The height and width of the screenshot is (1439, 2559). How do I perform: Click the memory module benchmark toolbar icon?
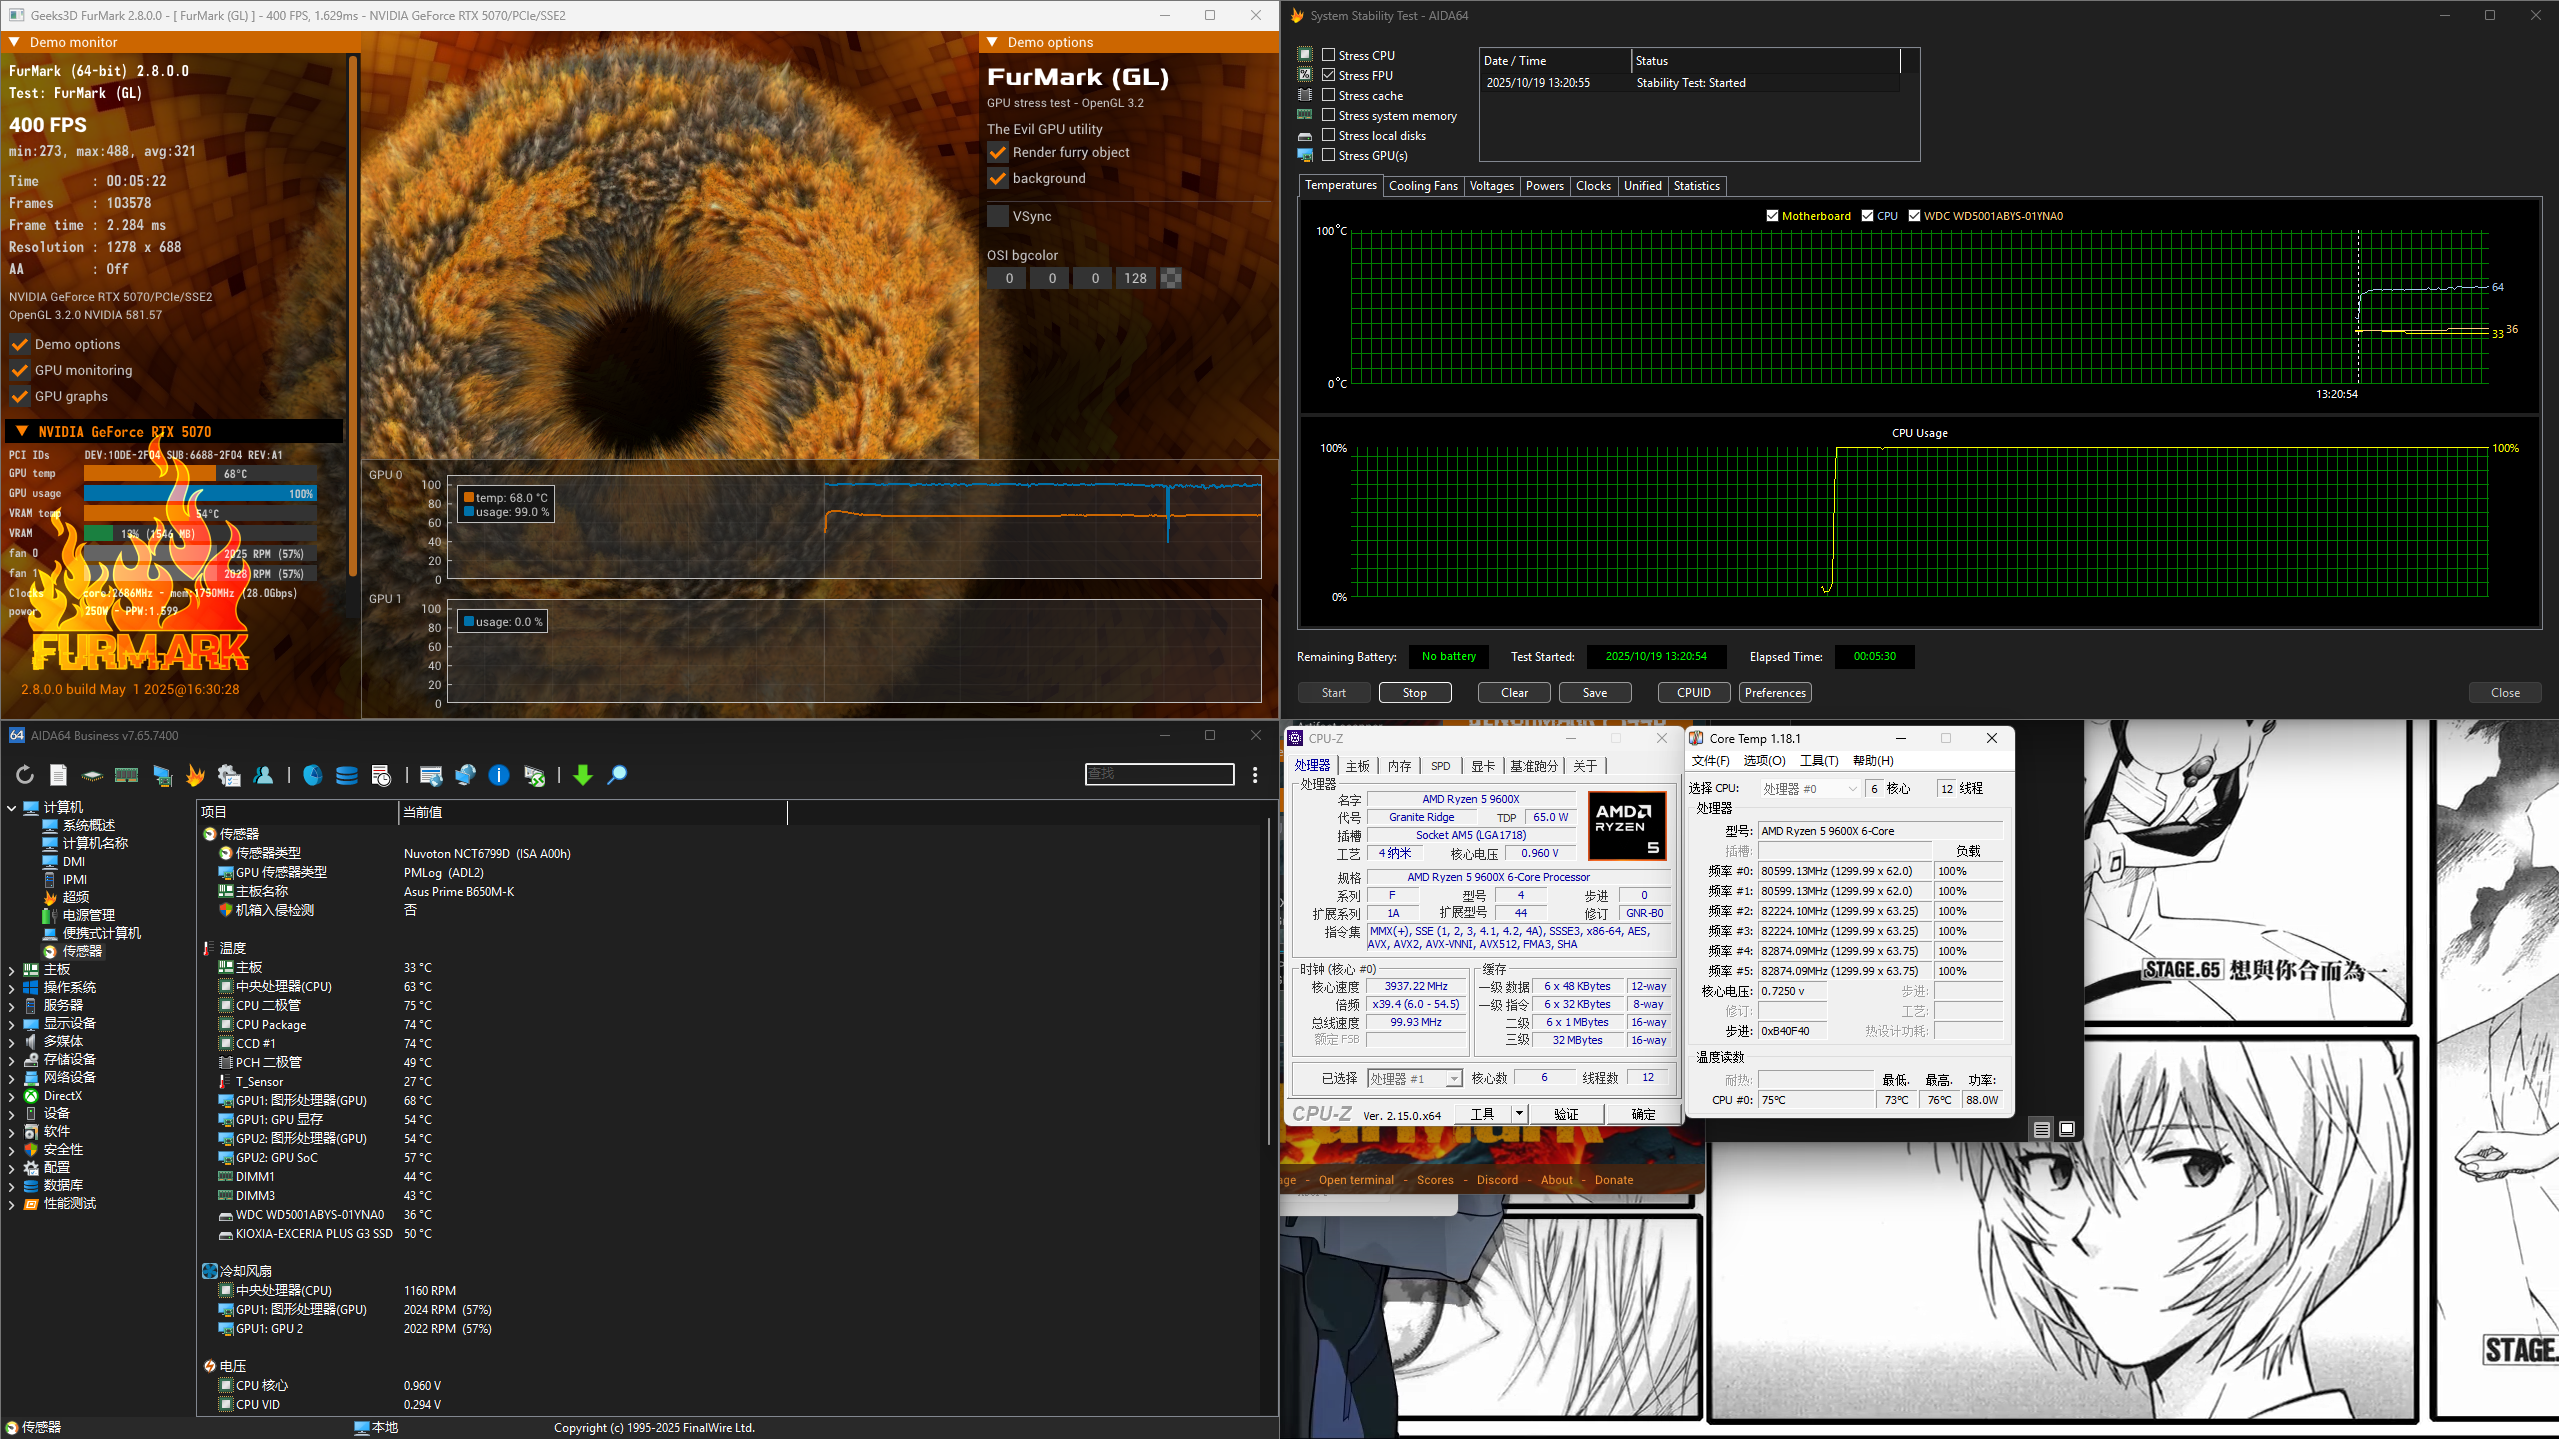pyautogui.click(x=126, y=775)
